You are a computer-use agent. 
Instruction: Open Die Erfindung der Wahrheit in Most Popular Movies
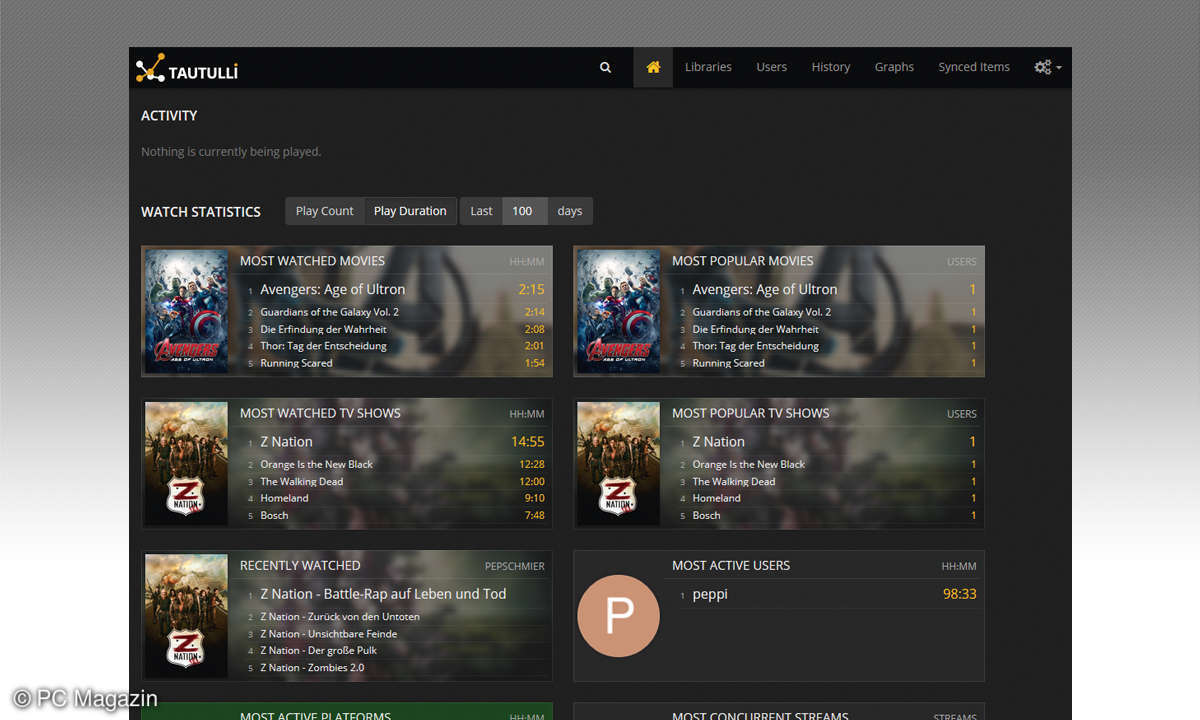755,329
